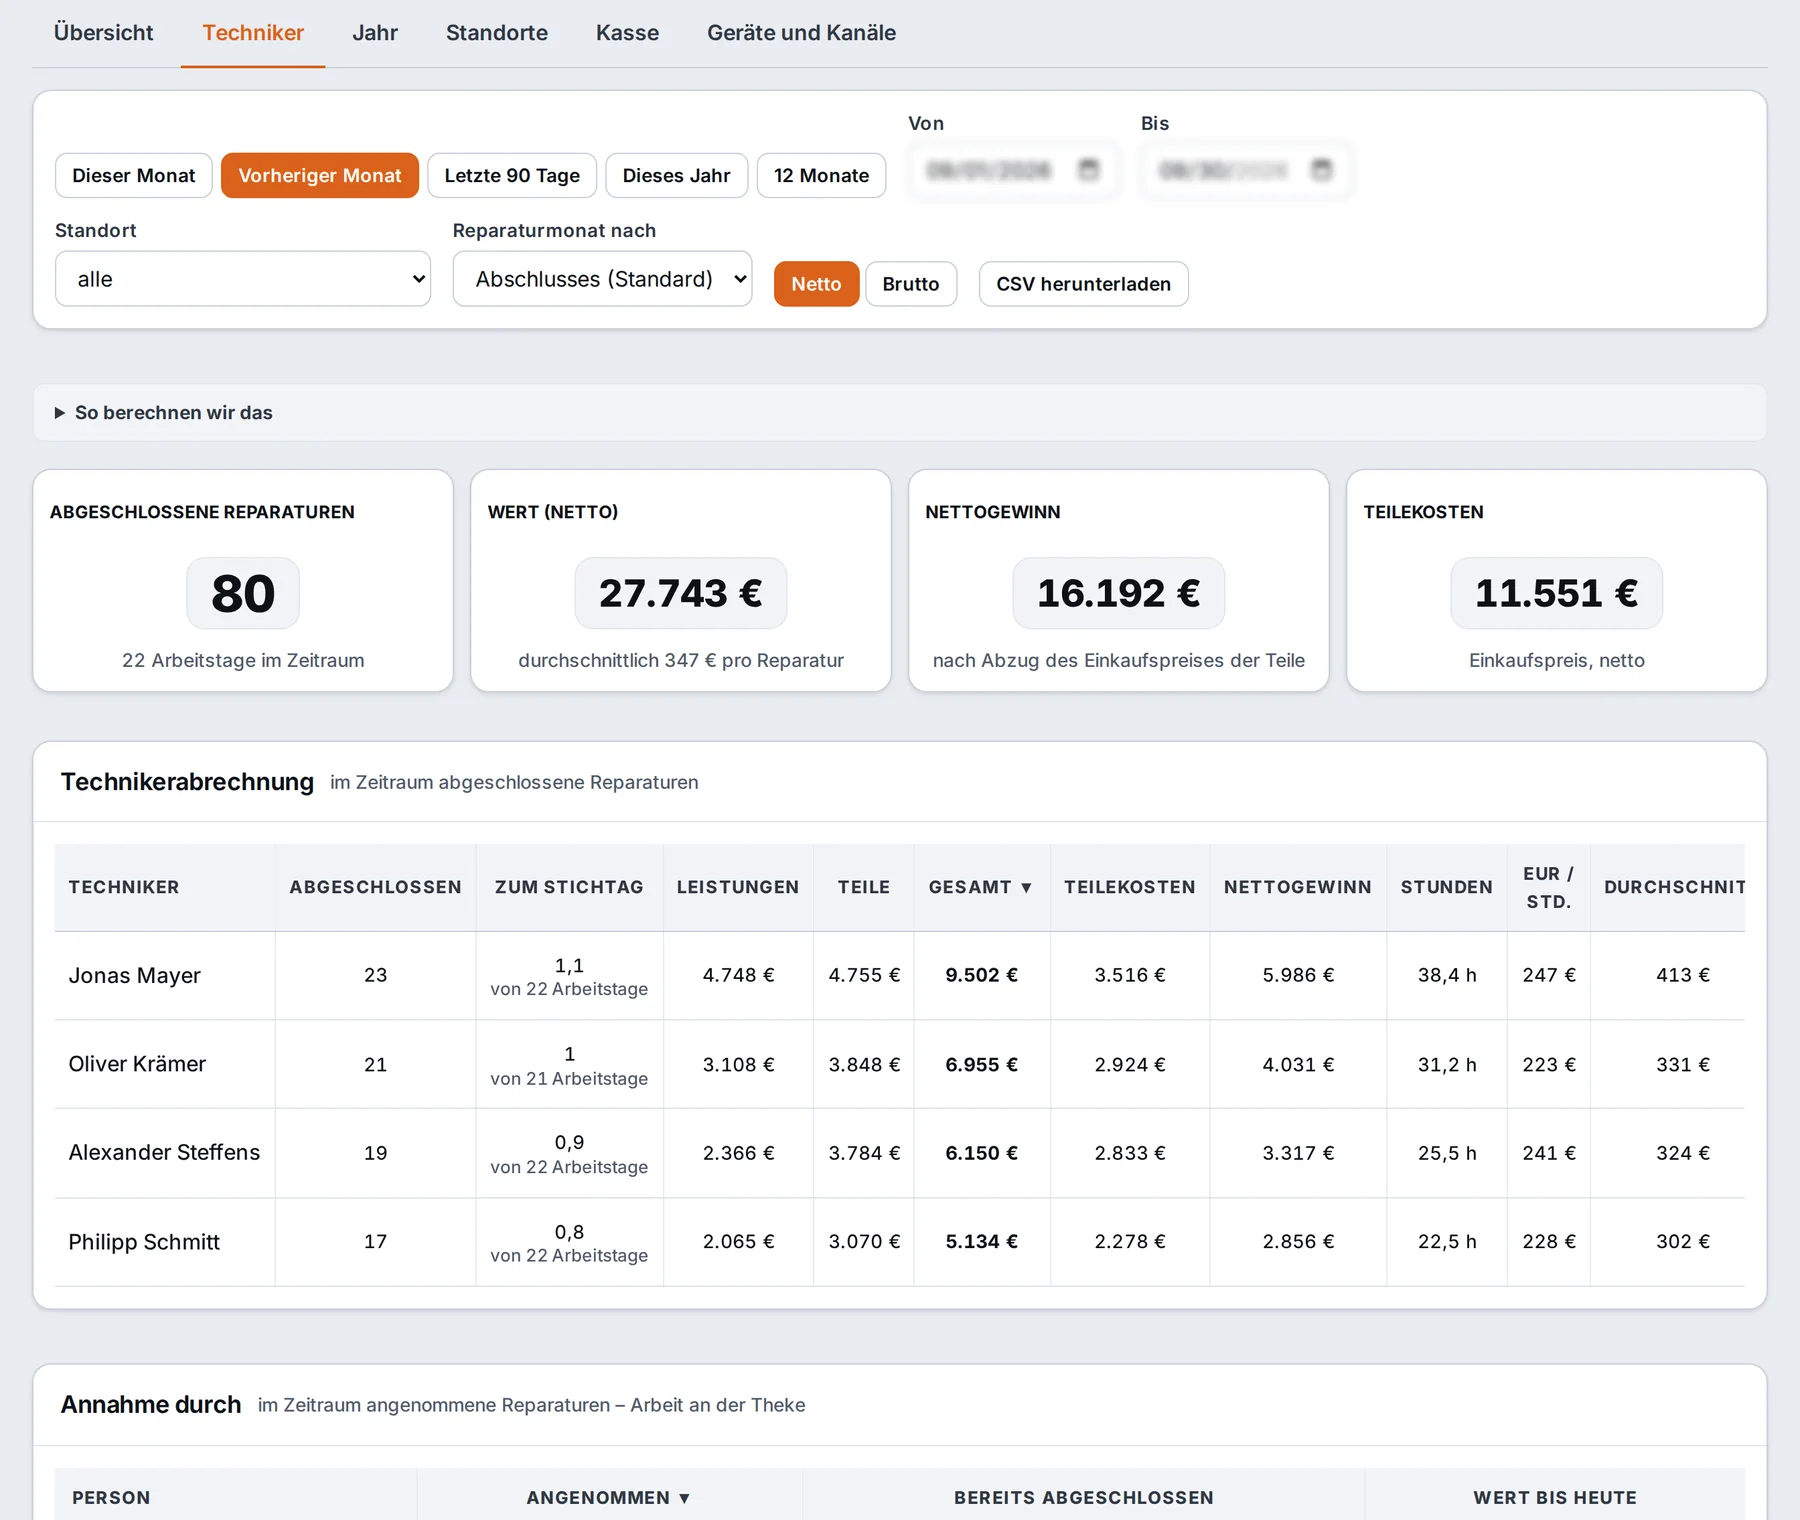
Task: Click Philipp Schmitt in table
Action: tap(144, 1242)
